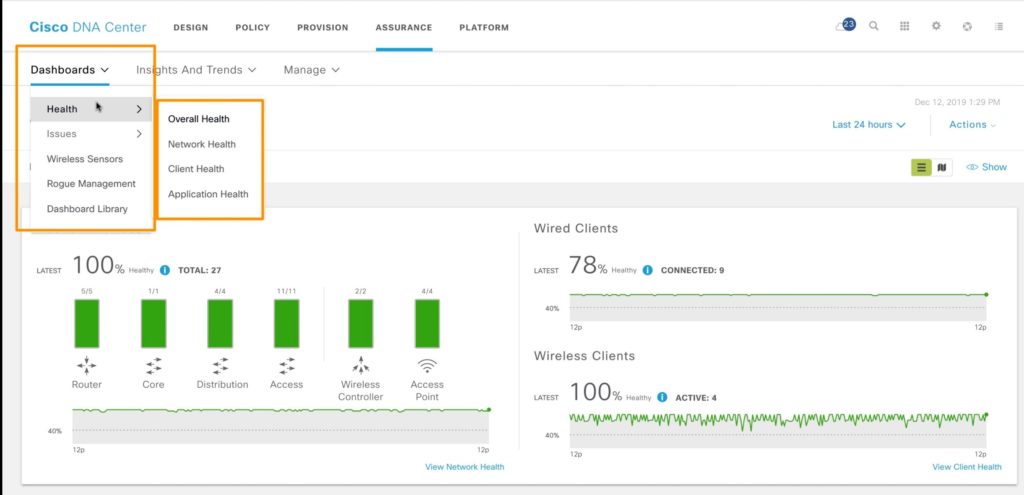Click the help lifebuoy icon
The height and width of the screenshot is (495, 1024).
click(x=967, y=27)
